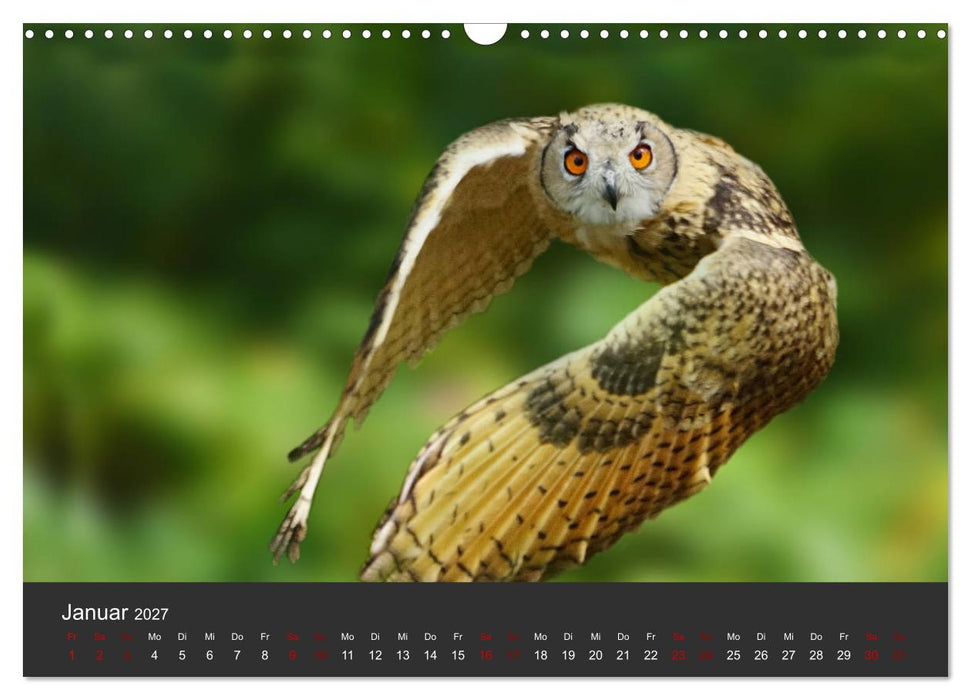
Task: Select day 5 in the date row
Action: click(182, 655)
